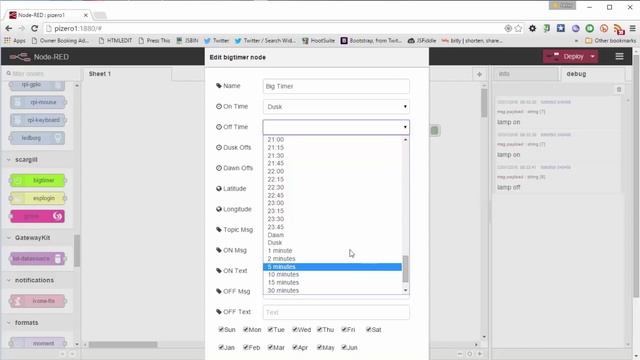Image resolution: width=640 pixels, height=360 pixels.
Task: Click the Name input field
Action: click(x=336, y=86)
